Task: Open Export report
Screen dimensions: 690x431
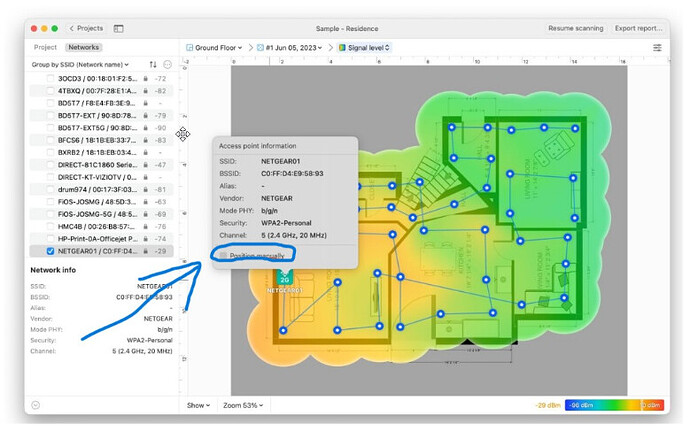Action: [638, 28]
